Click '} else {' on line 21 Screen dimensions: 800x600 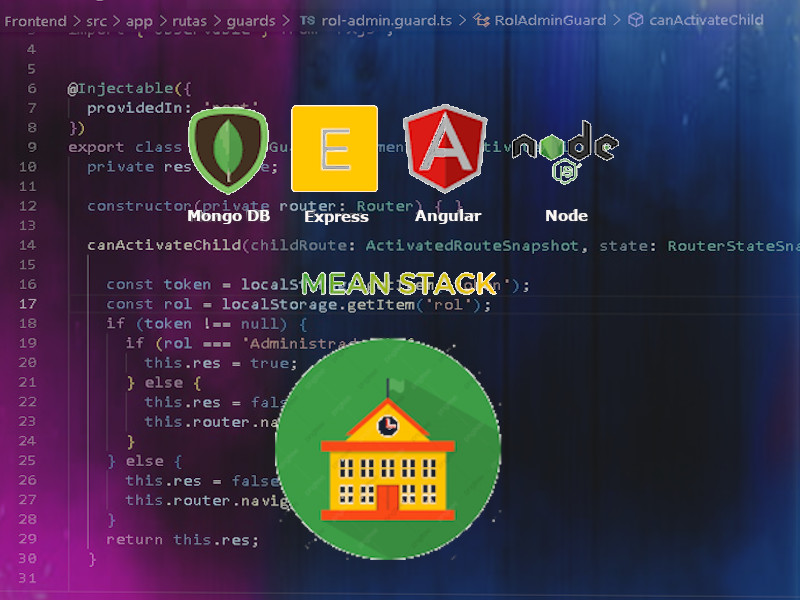pyautogui.click(x=163, y=383)
